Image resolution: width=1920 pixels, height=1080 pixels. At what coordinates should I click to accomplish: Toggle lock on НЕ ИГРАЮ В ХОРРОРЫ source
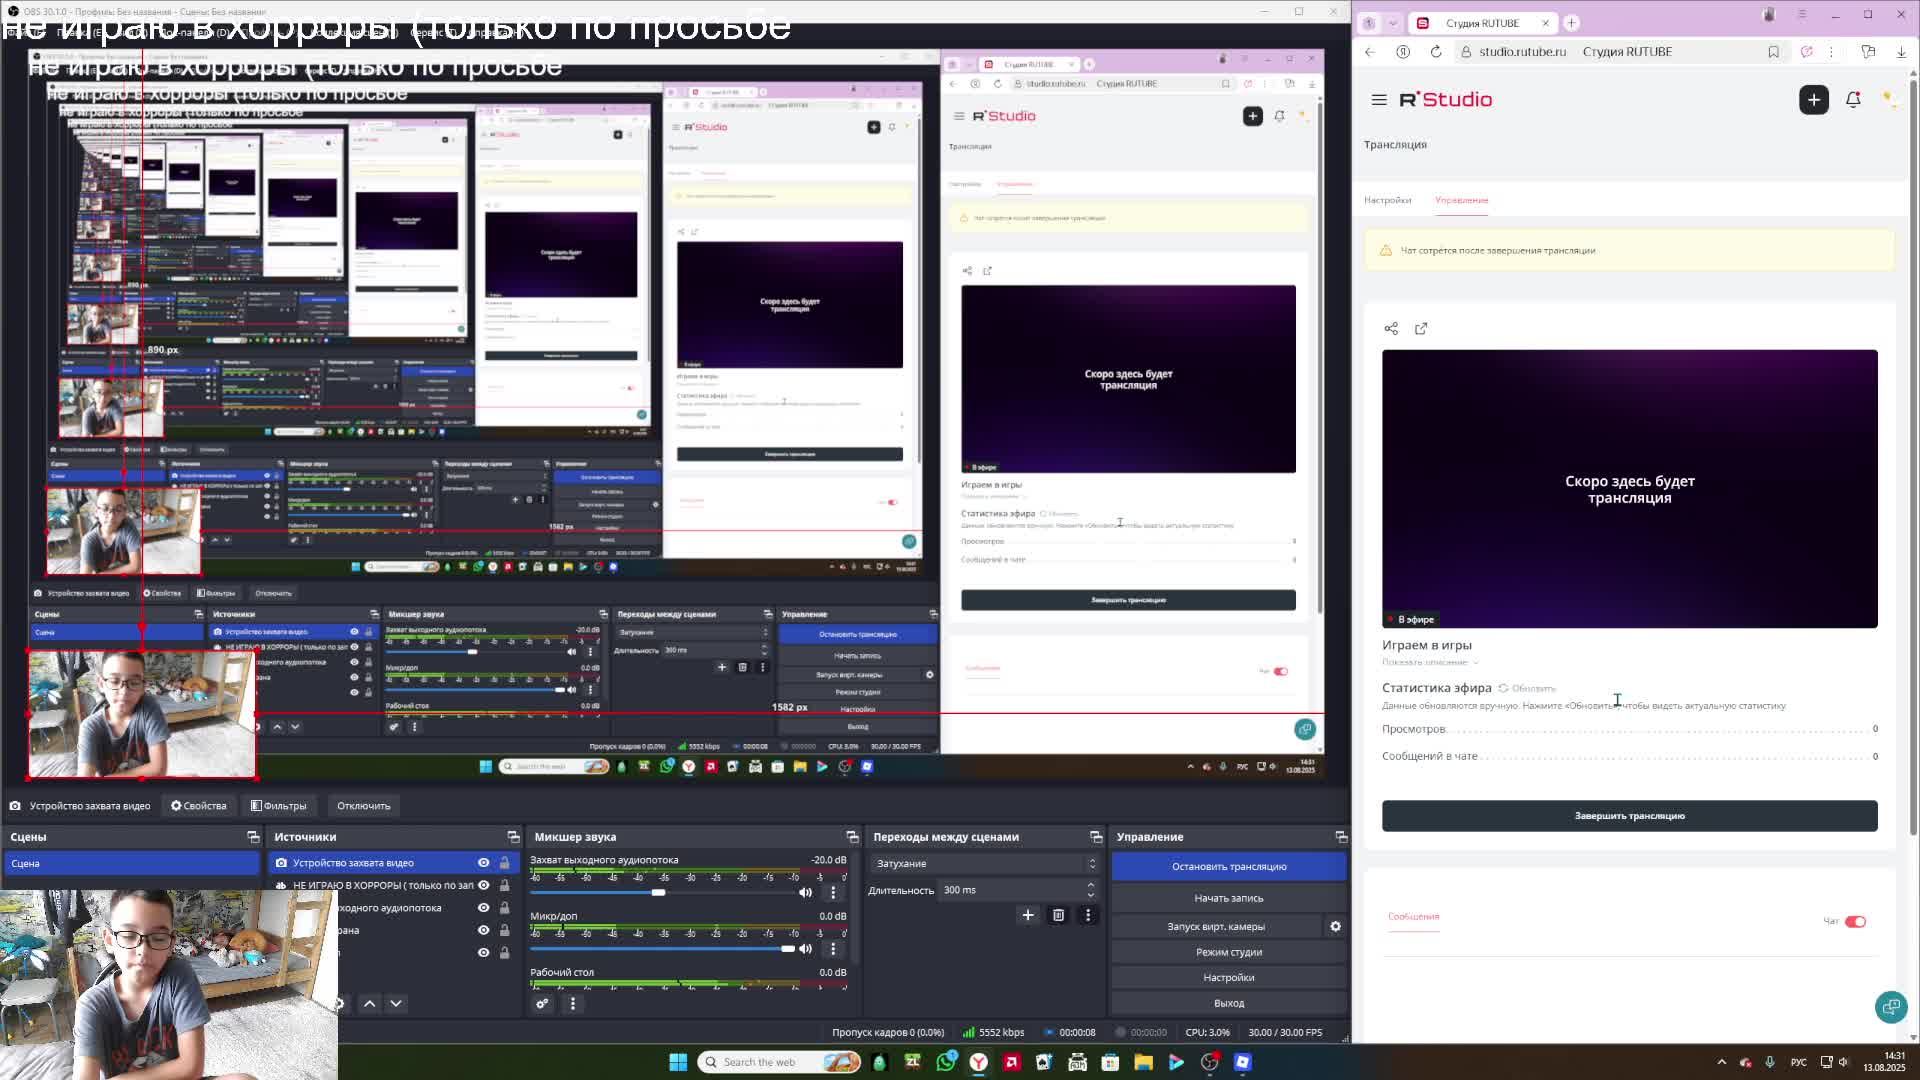pos(504,885)
